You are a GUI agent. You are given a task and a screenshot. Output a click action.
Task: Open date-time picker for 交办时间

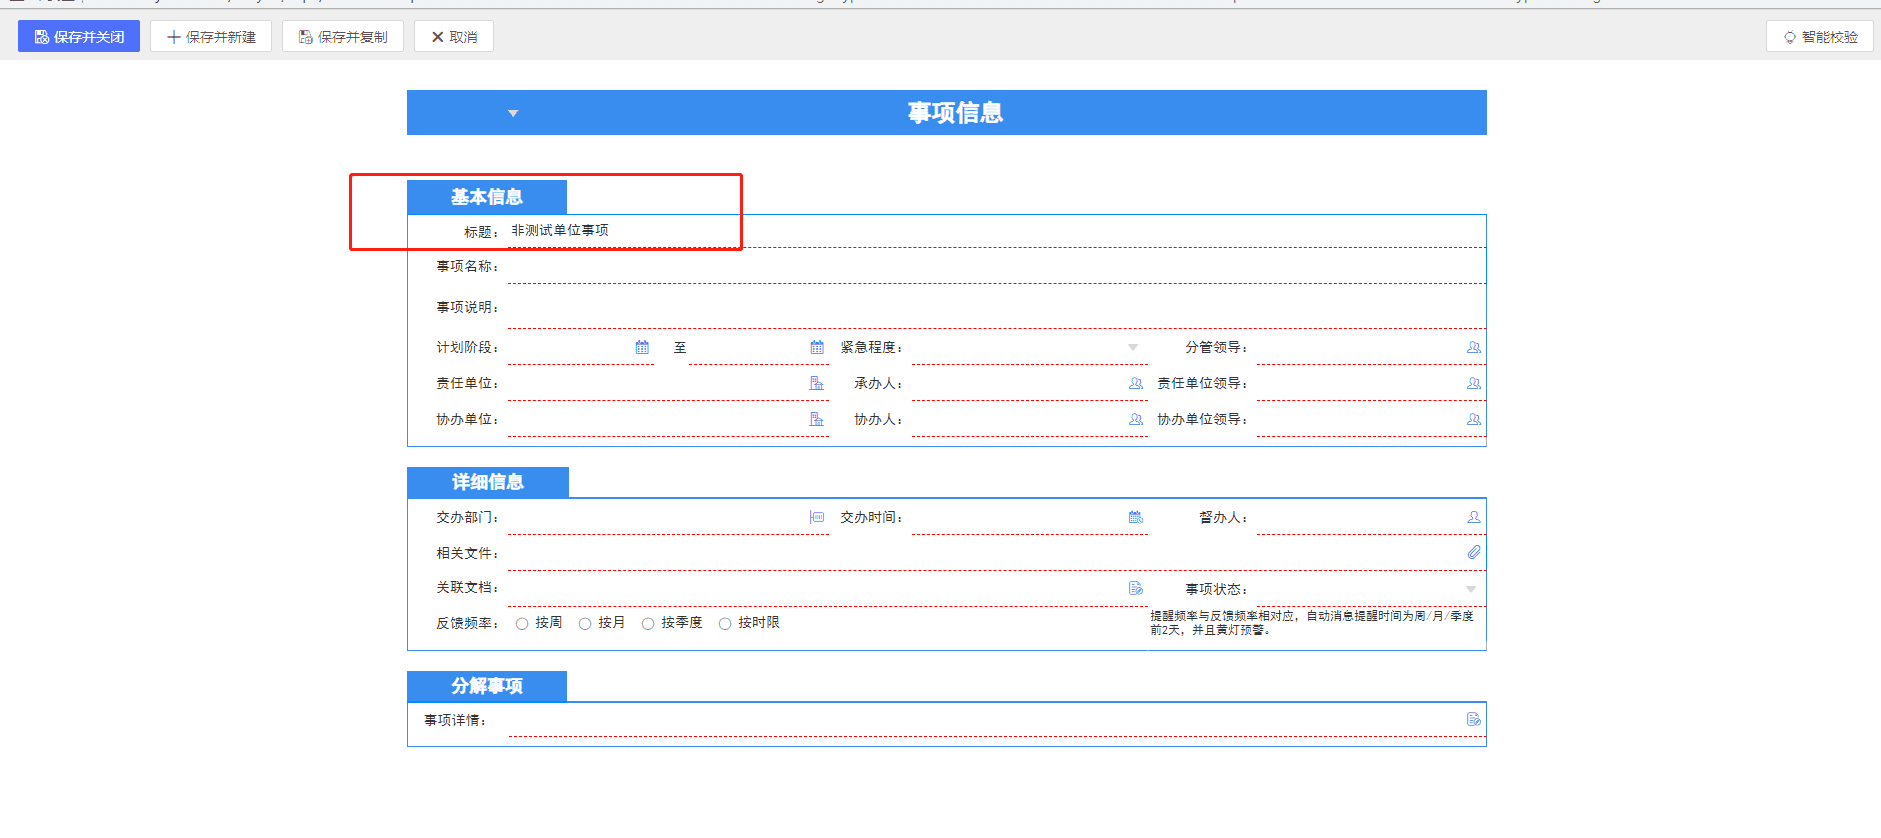(1136, 517)
